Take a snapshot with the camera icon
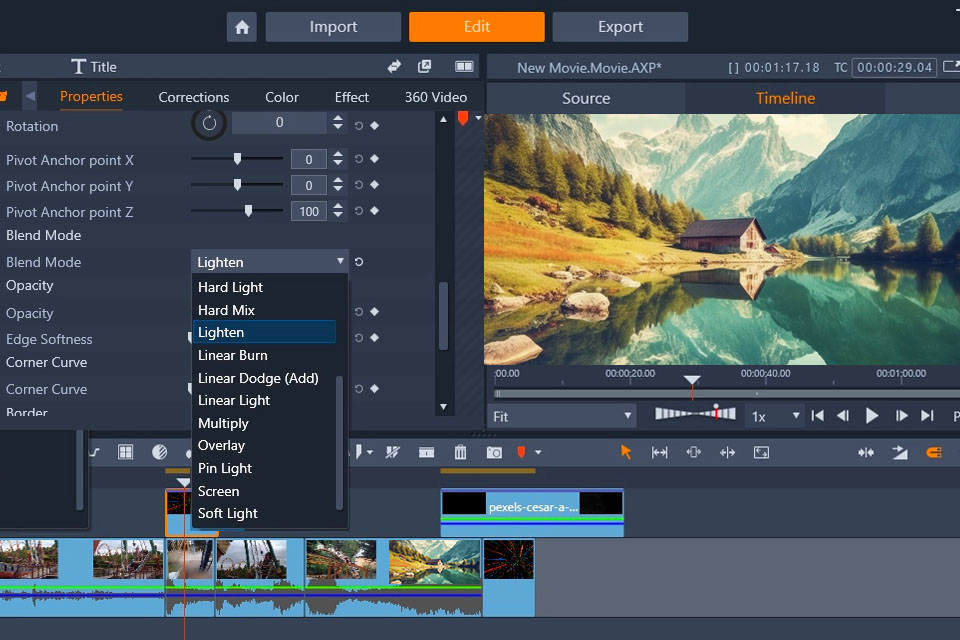The image size is (960, 640). [494, 452]
